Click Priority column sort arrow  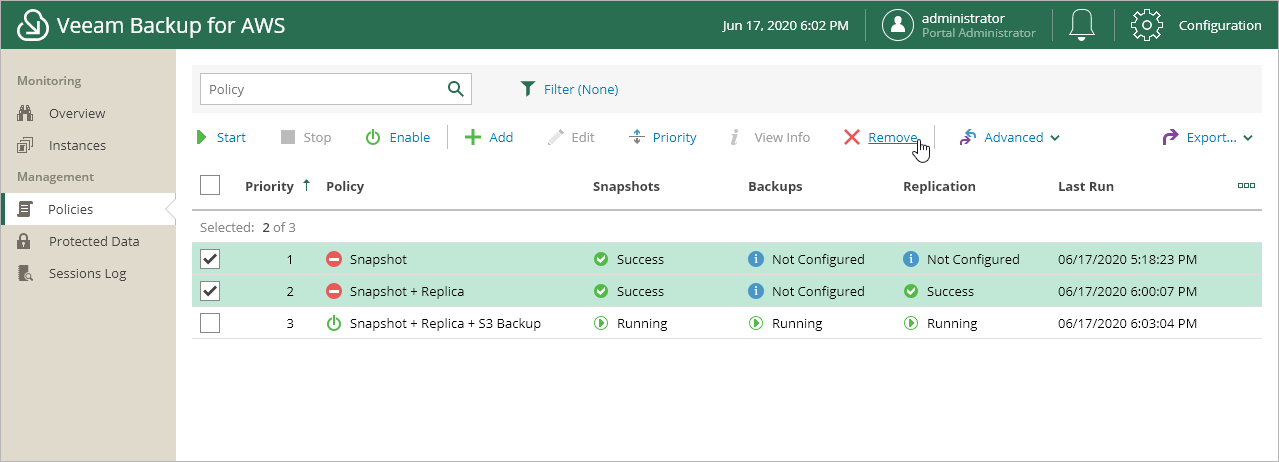(x=306, y=185)
